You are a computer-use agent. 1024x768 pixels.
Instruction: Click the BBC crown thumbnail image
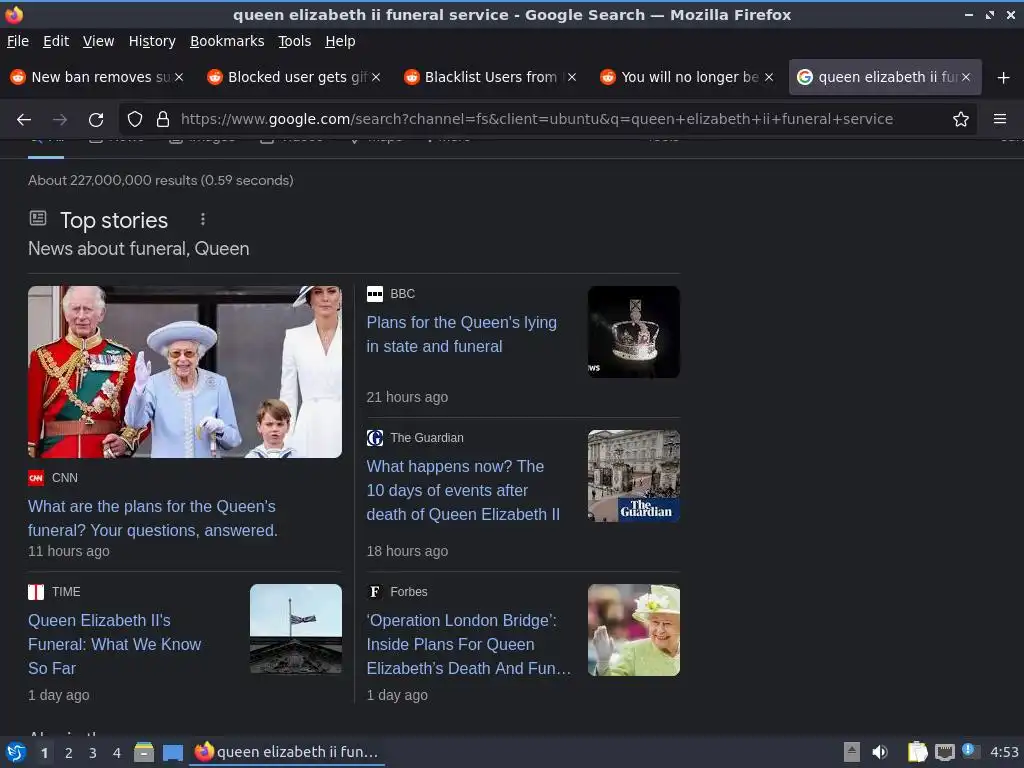click(x=633, y=332)
